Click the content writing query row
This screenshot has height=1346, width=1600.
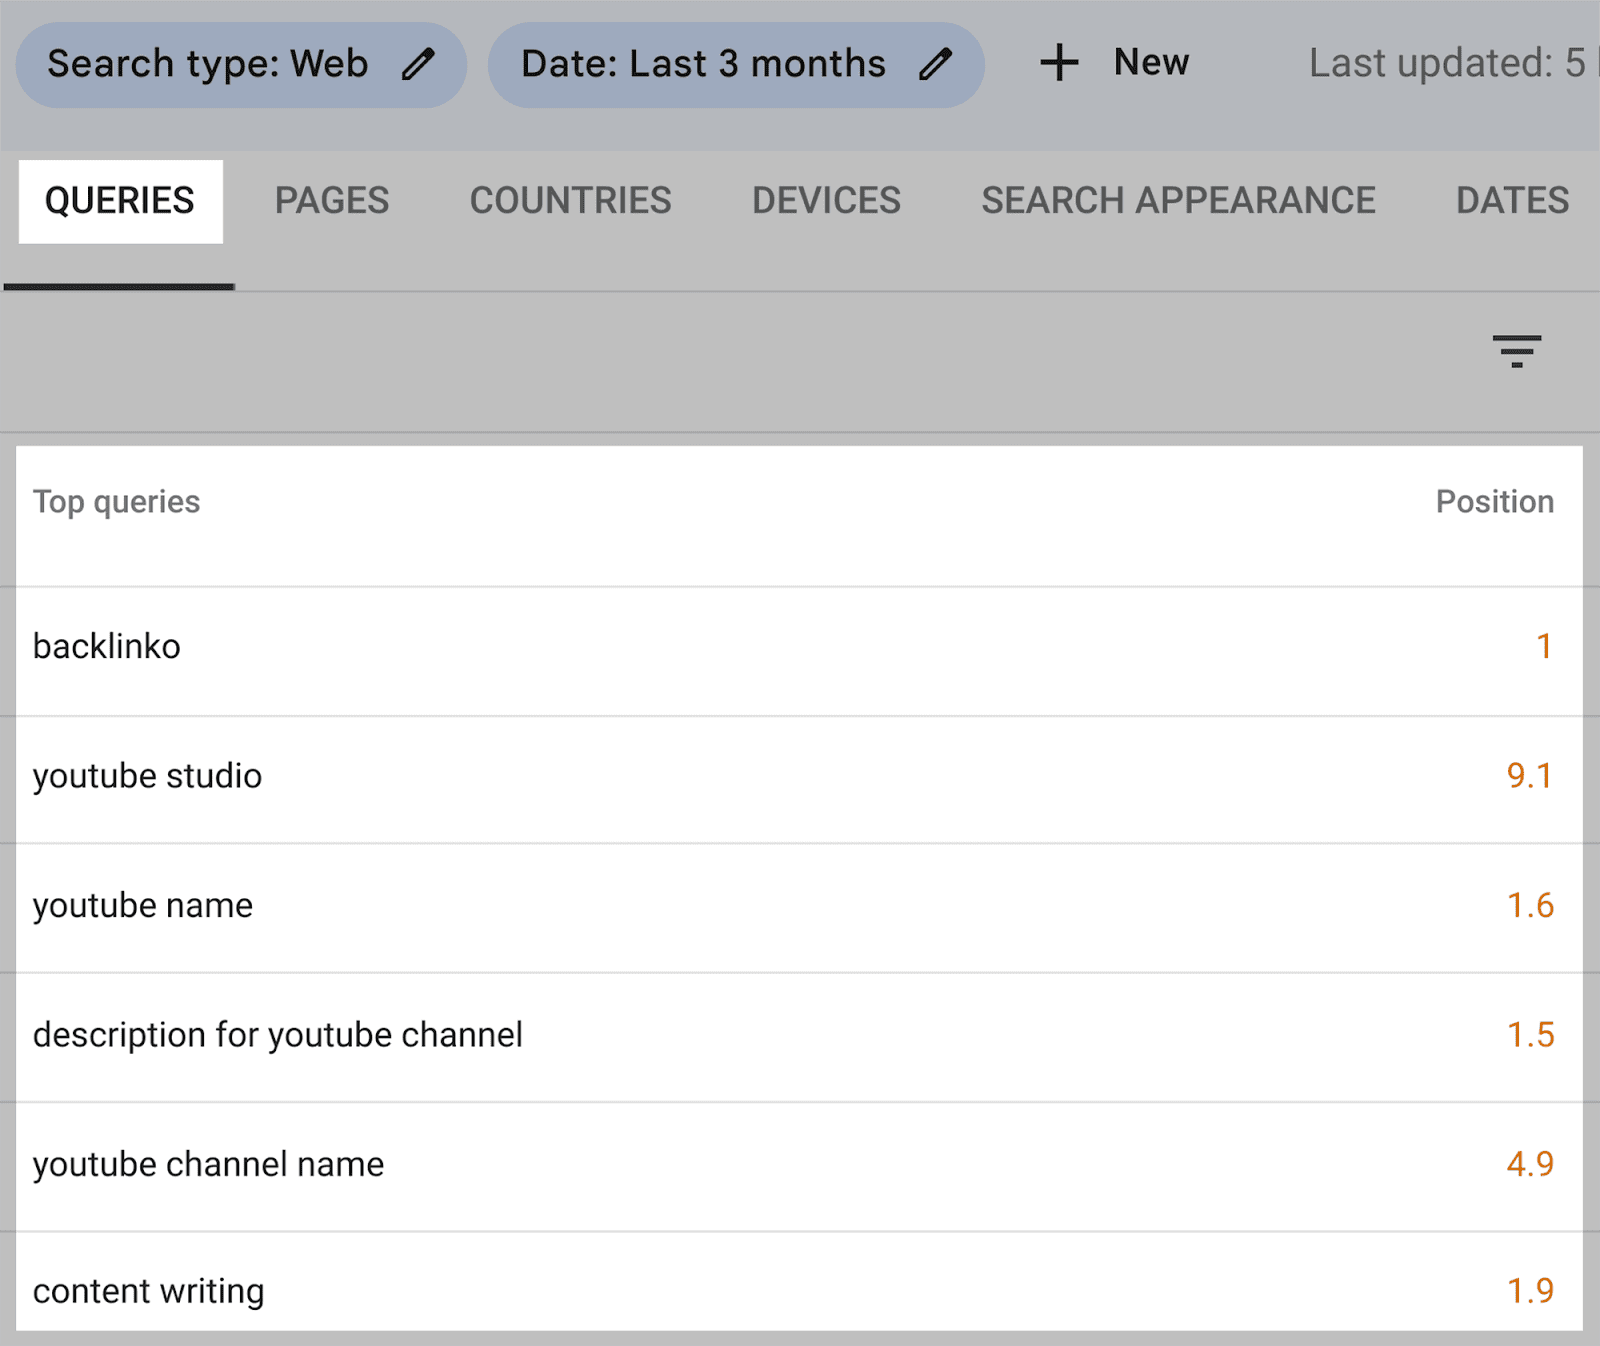point(149,1291)
